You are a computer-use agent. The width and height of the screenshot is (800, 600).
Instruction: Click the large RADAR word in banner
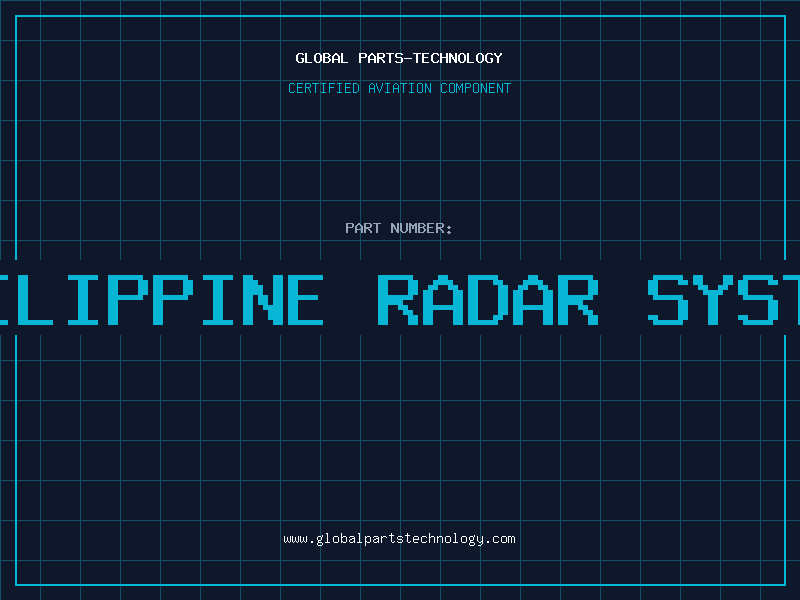[x=488, y=300]
